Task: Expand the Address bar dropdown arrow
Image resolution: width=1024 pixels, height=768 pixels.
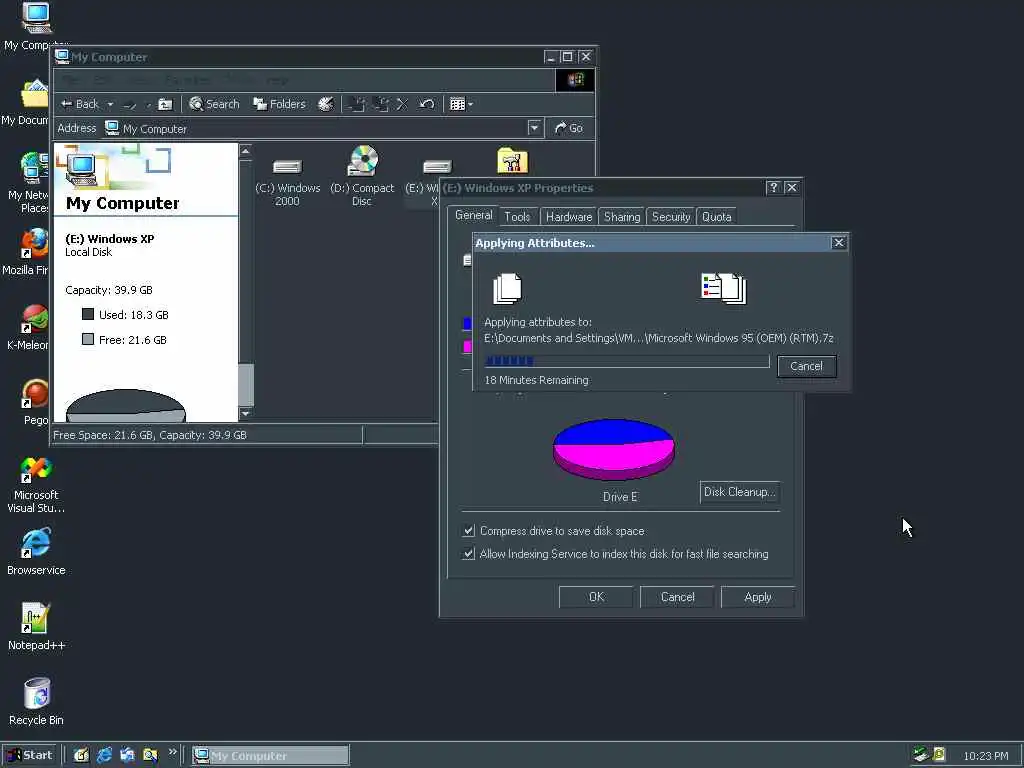Action: [535, 128]
